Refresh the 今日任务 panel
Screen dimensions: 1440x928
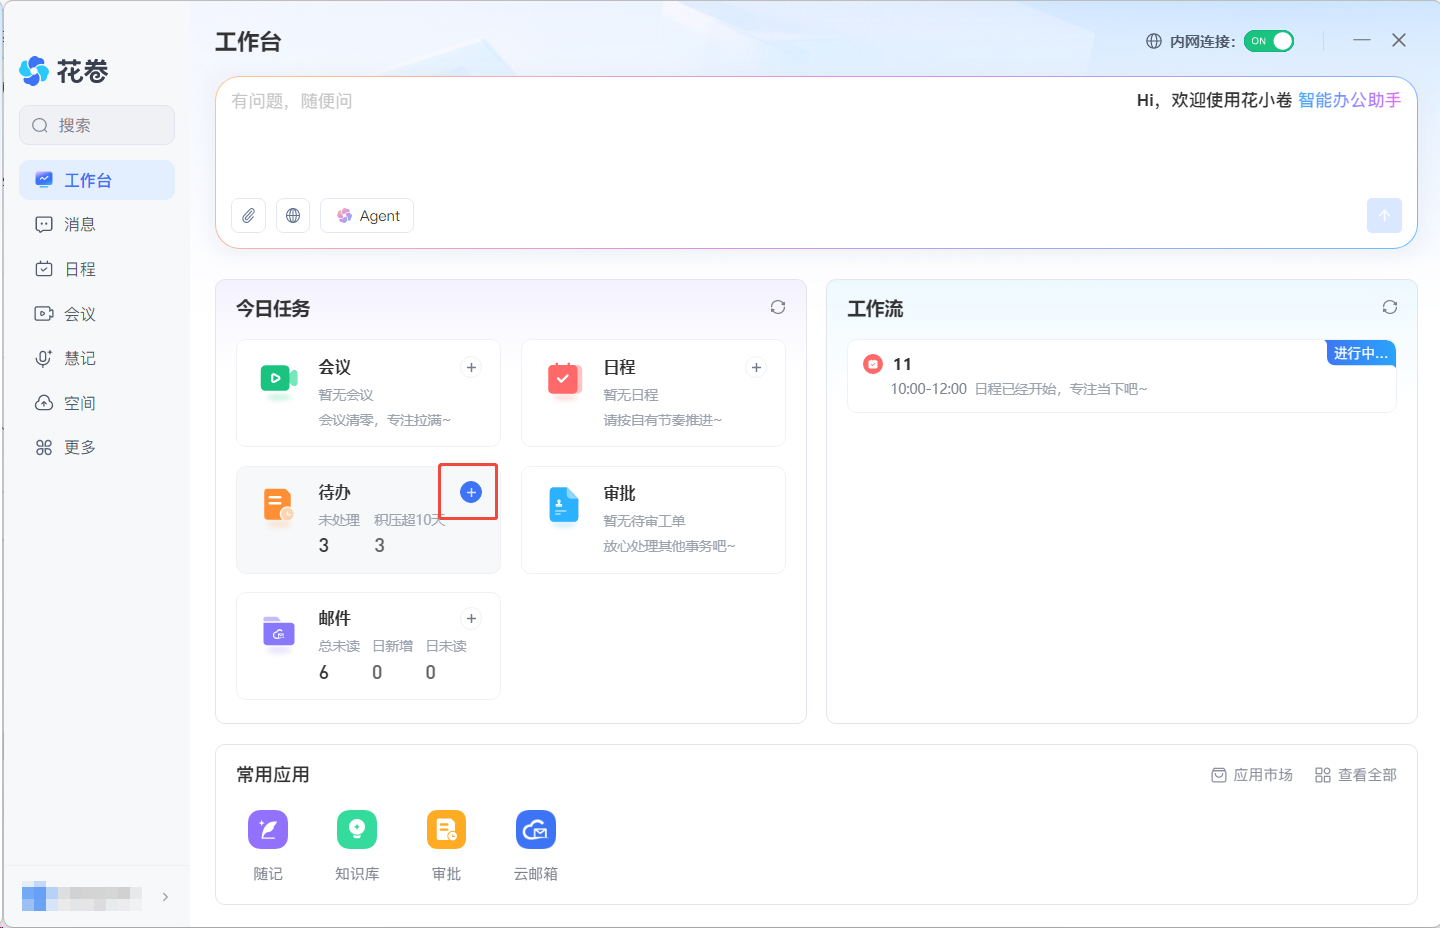778,307
